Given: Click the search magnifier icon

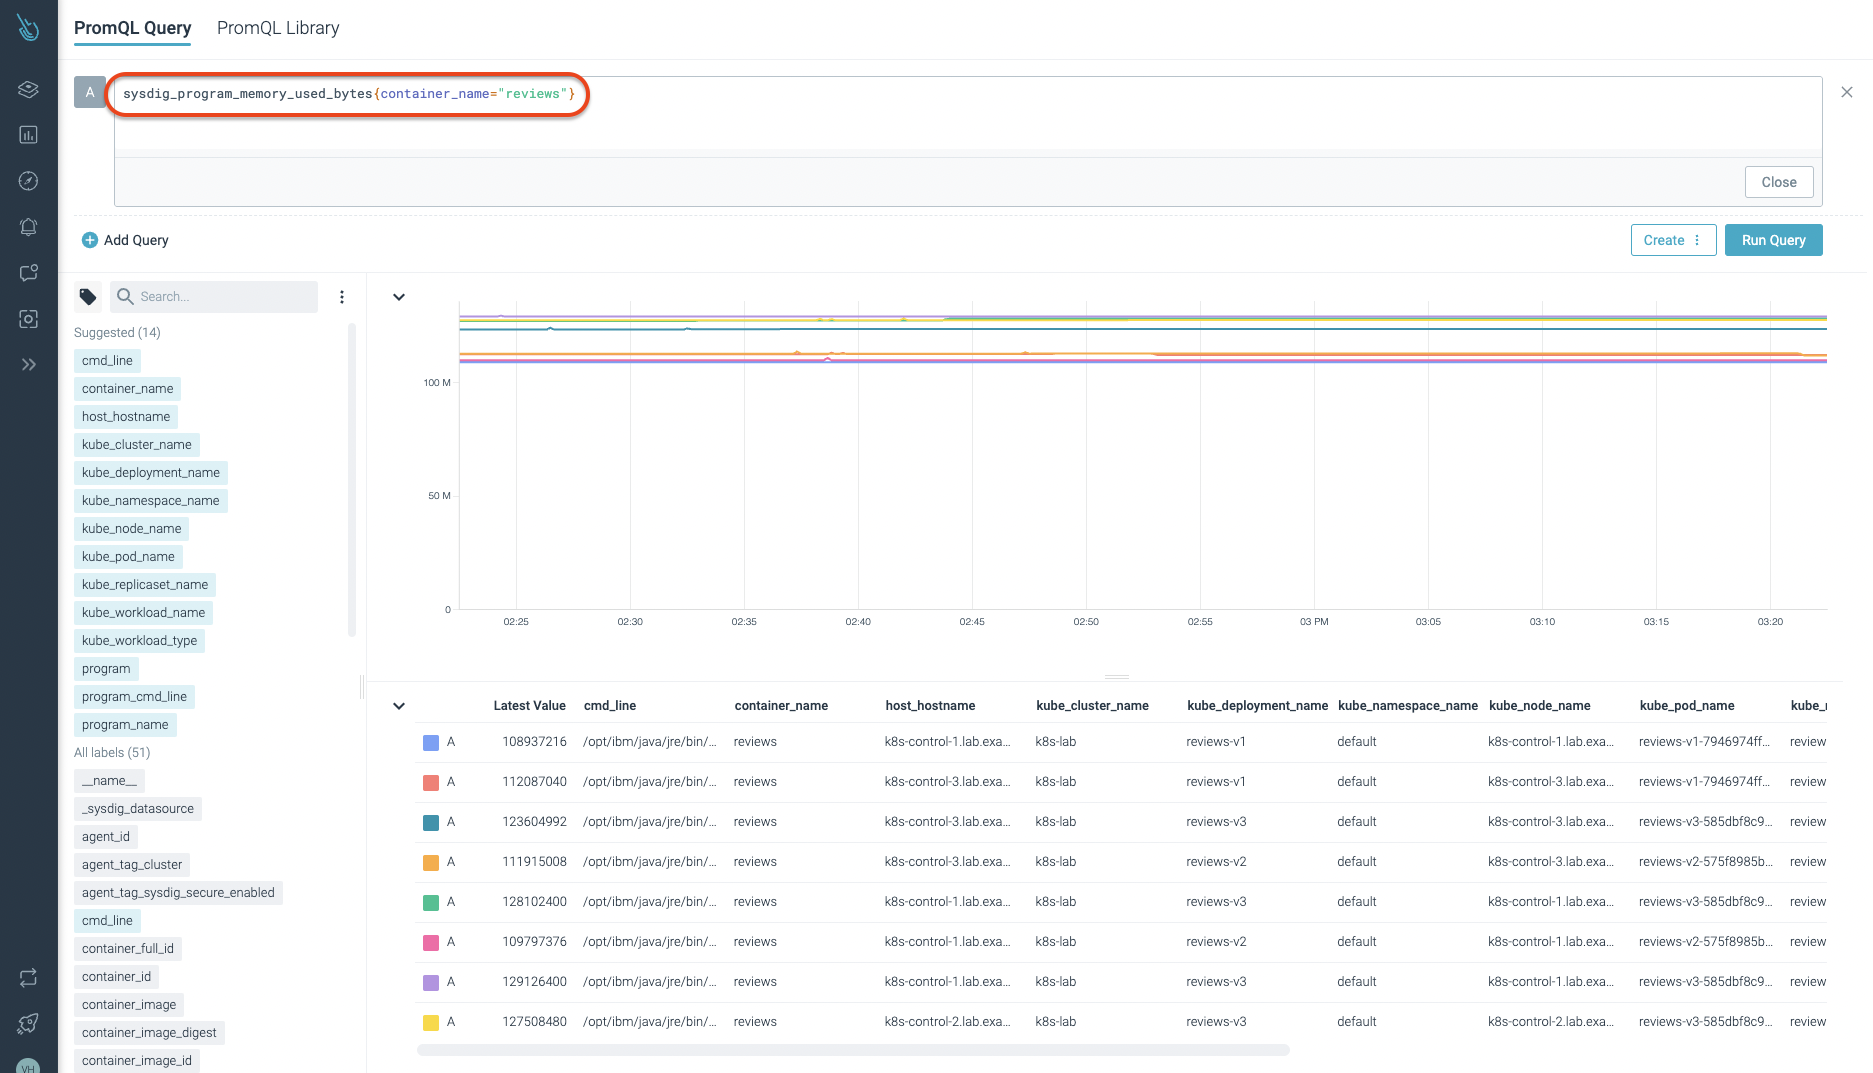Looking at the screenshot, I should pyautogui.click(x=125, y=296).
